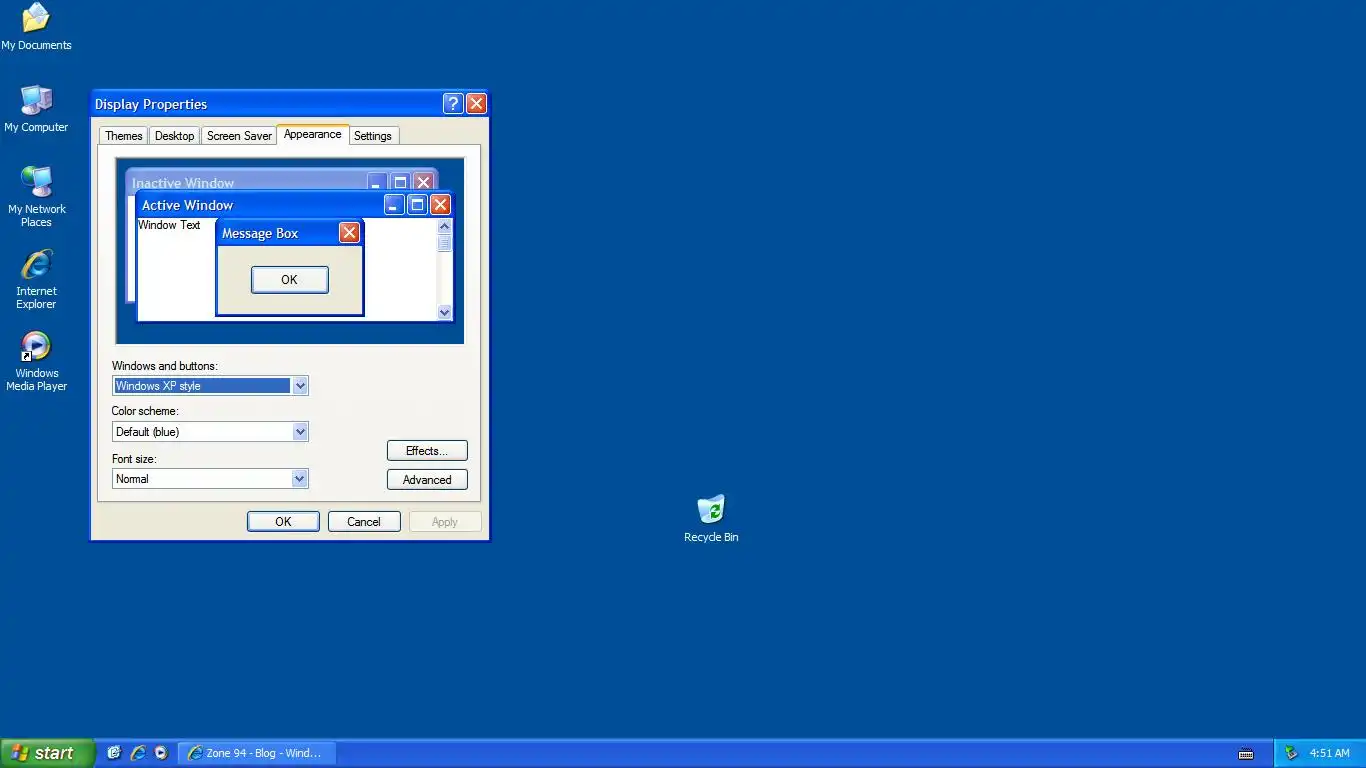The image size is (1366, 768).
Task: Click the taskbar clock showing 4:51 AM
Action: click(x=1329, y=753)
